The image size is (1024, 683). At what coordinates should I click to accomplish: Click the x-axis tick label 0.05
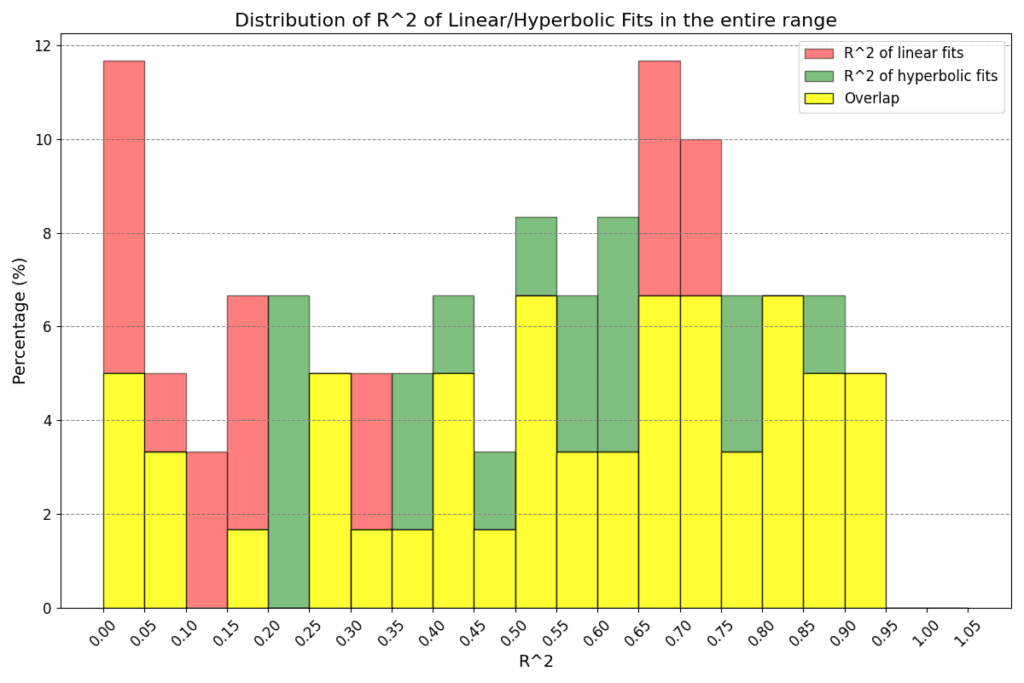tap(142, 633)
